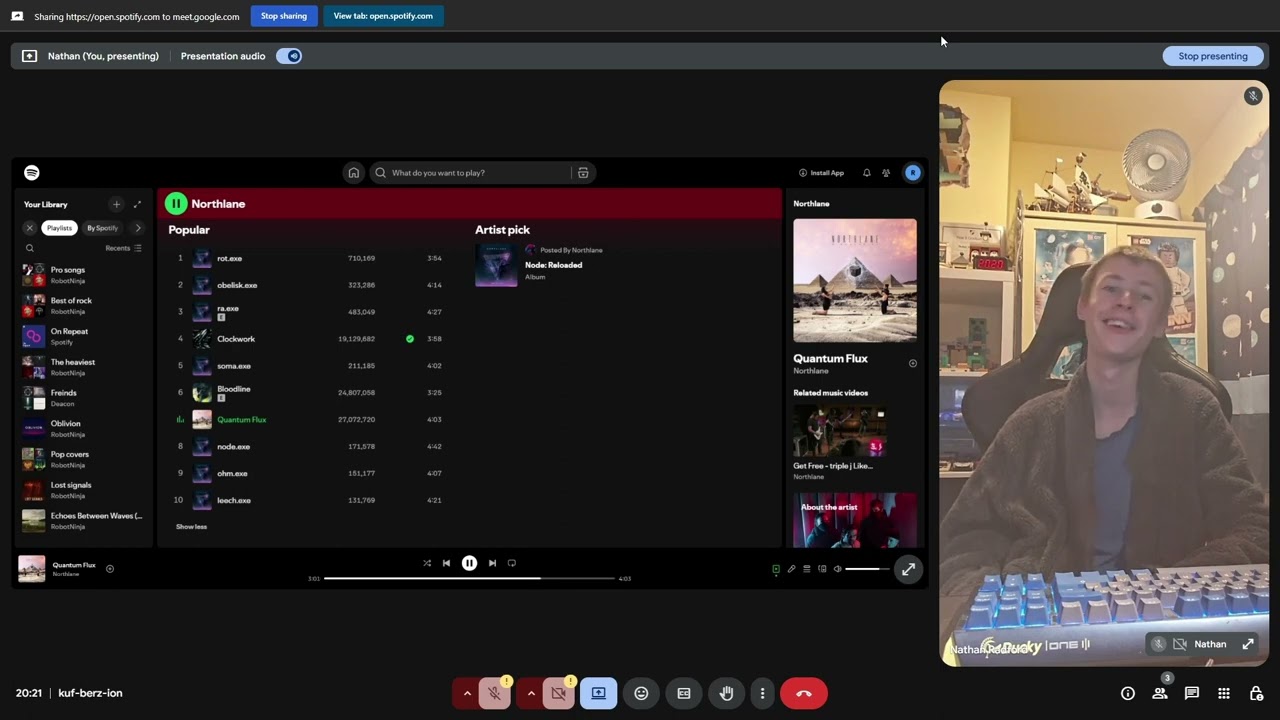This screenshot has height=720, width=1280.
Task: Expand Nathan's video tile
Action: coord(1248,644)
